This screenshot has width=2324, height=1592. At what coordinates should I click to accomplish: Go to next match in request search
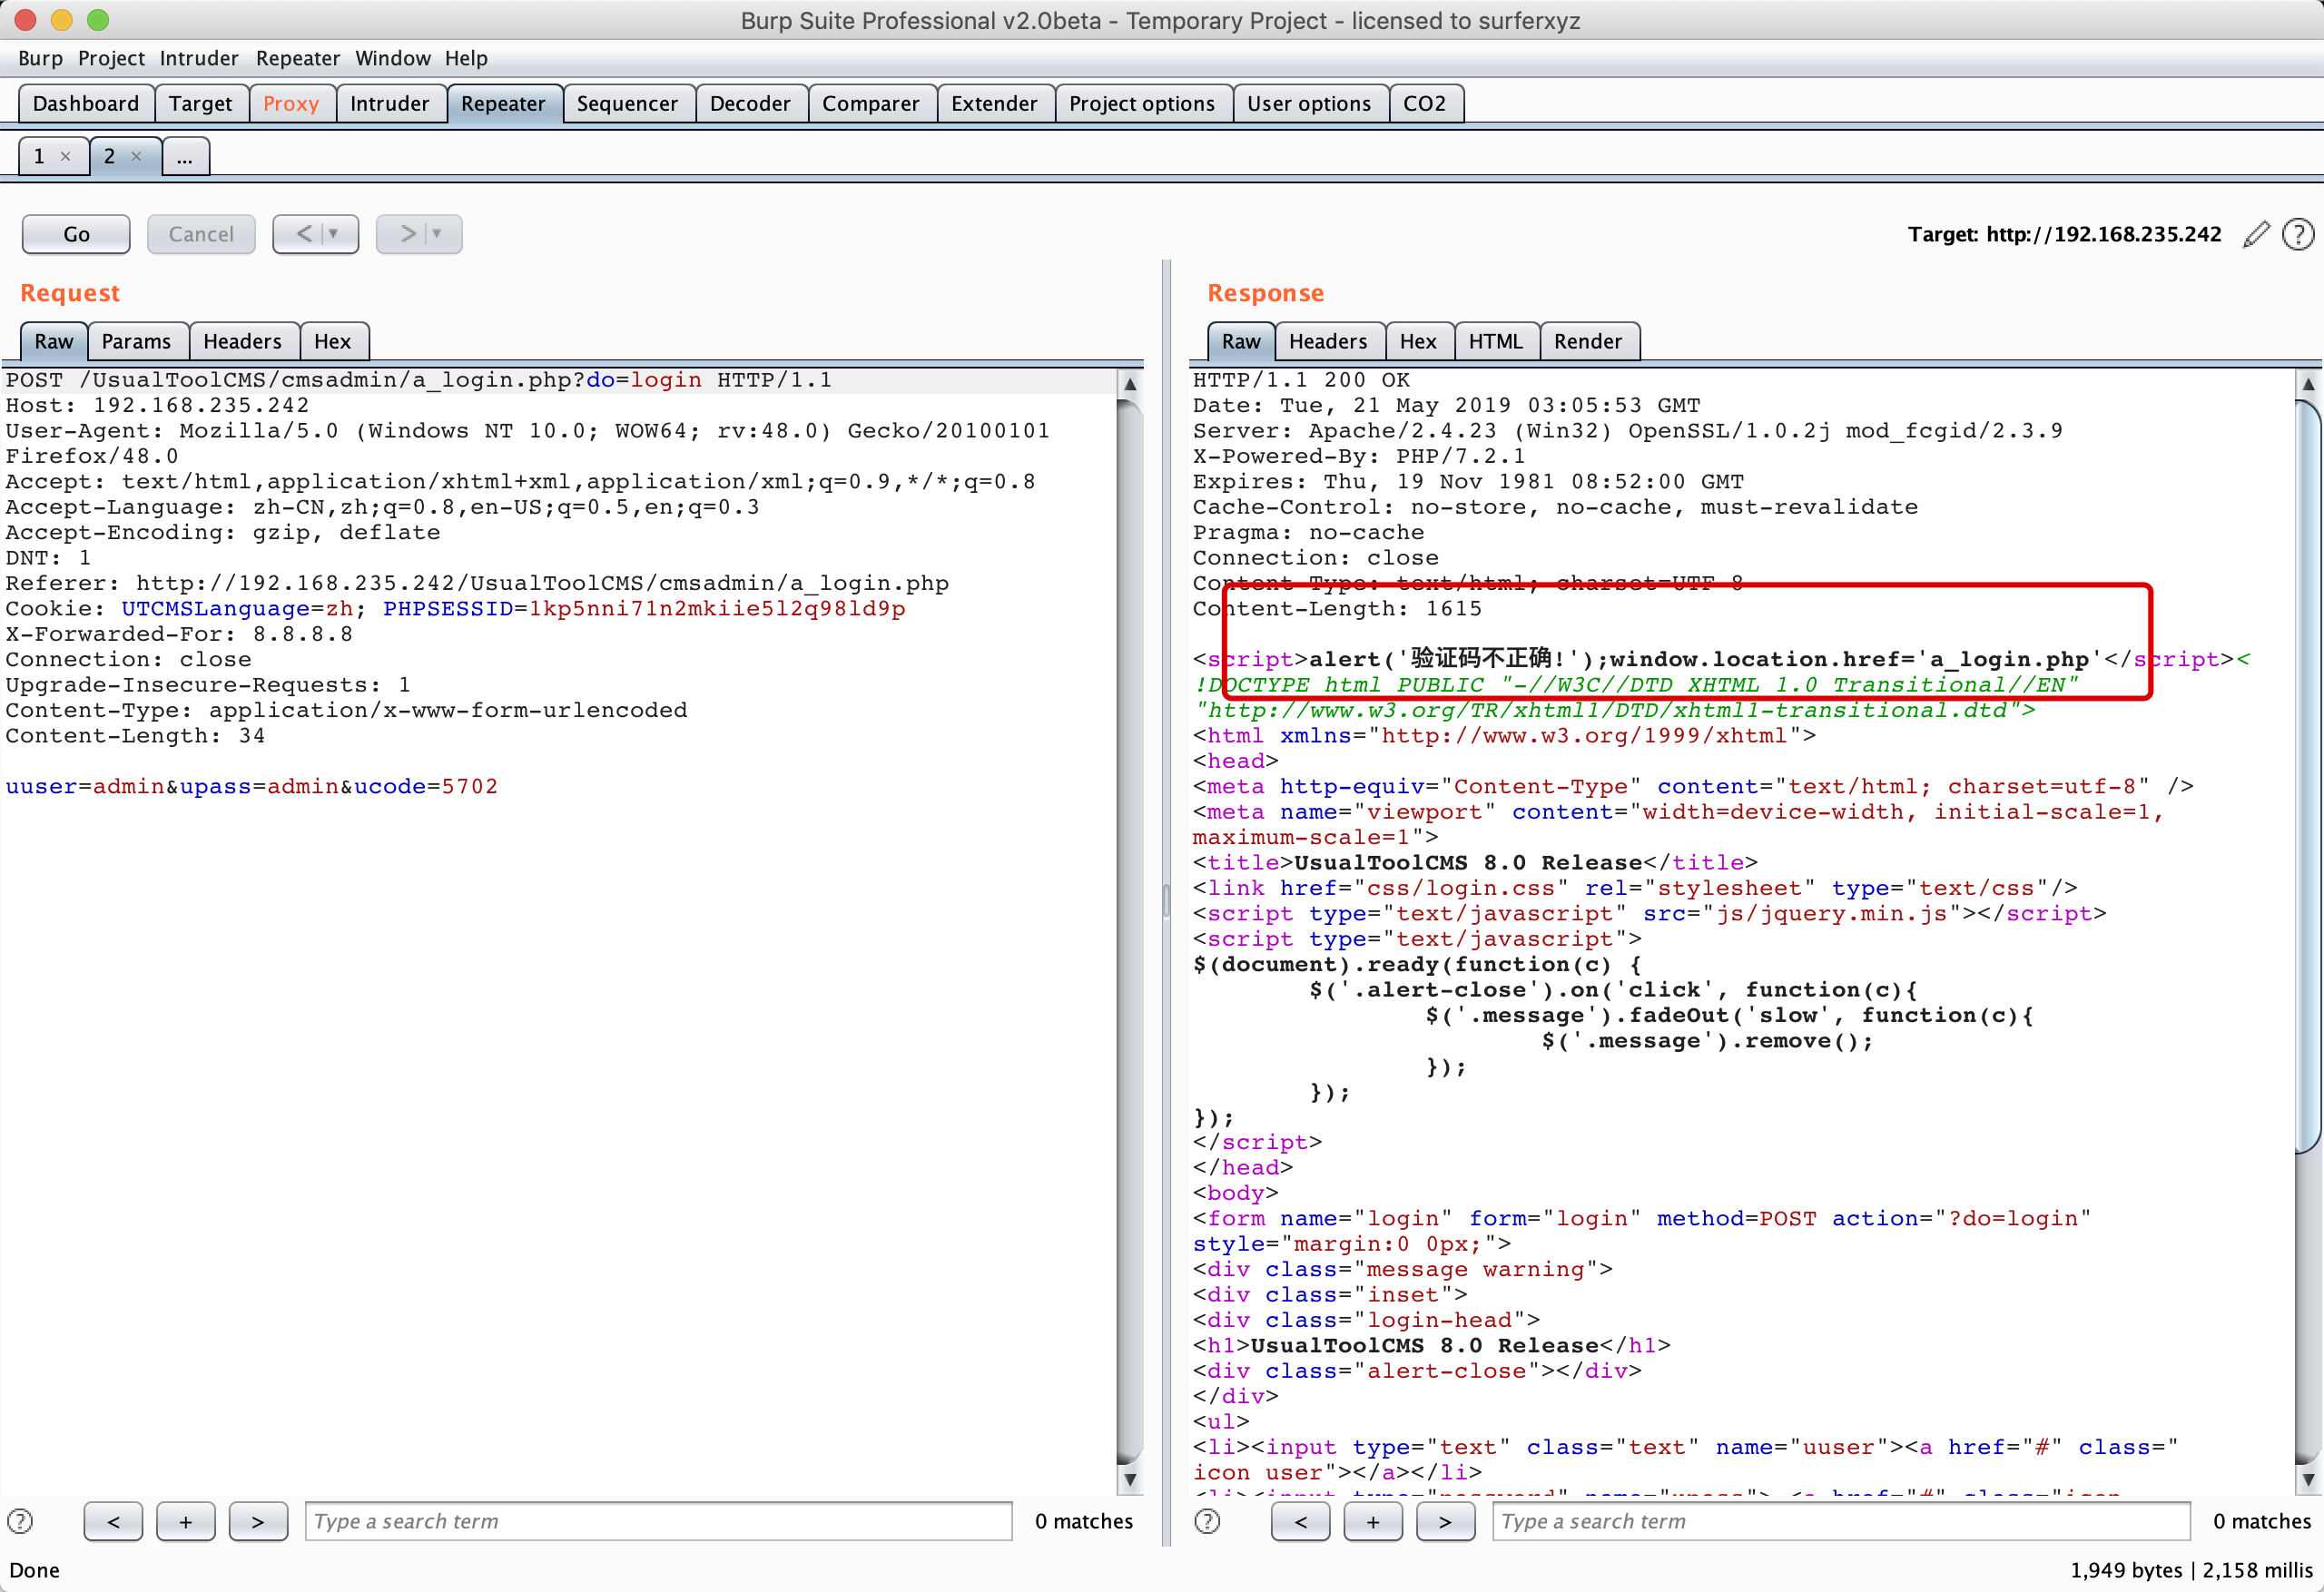click(x=258, y=1521)
